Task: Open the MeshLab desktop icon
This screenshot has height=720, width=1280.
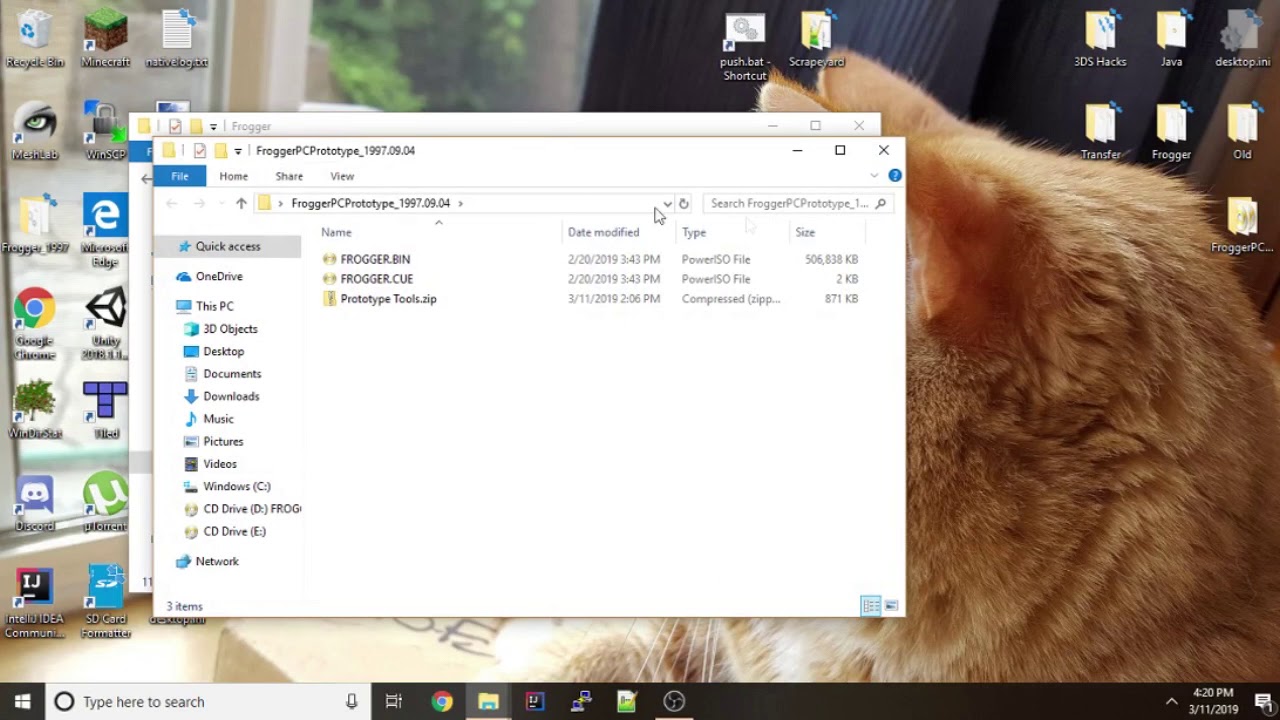Action: [x=35, y=132]
